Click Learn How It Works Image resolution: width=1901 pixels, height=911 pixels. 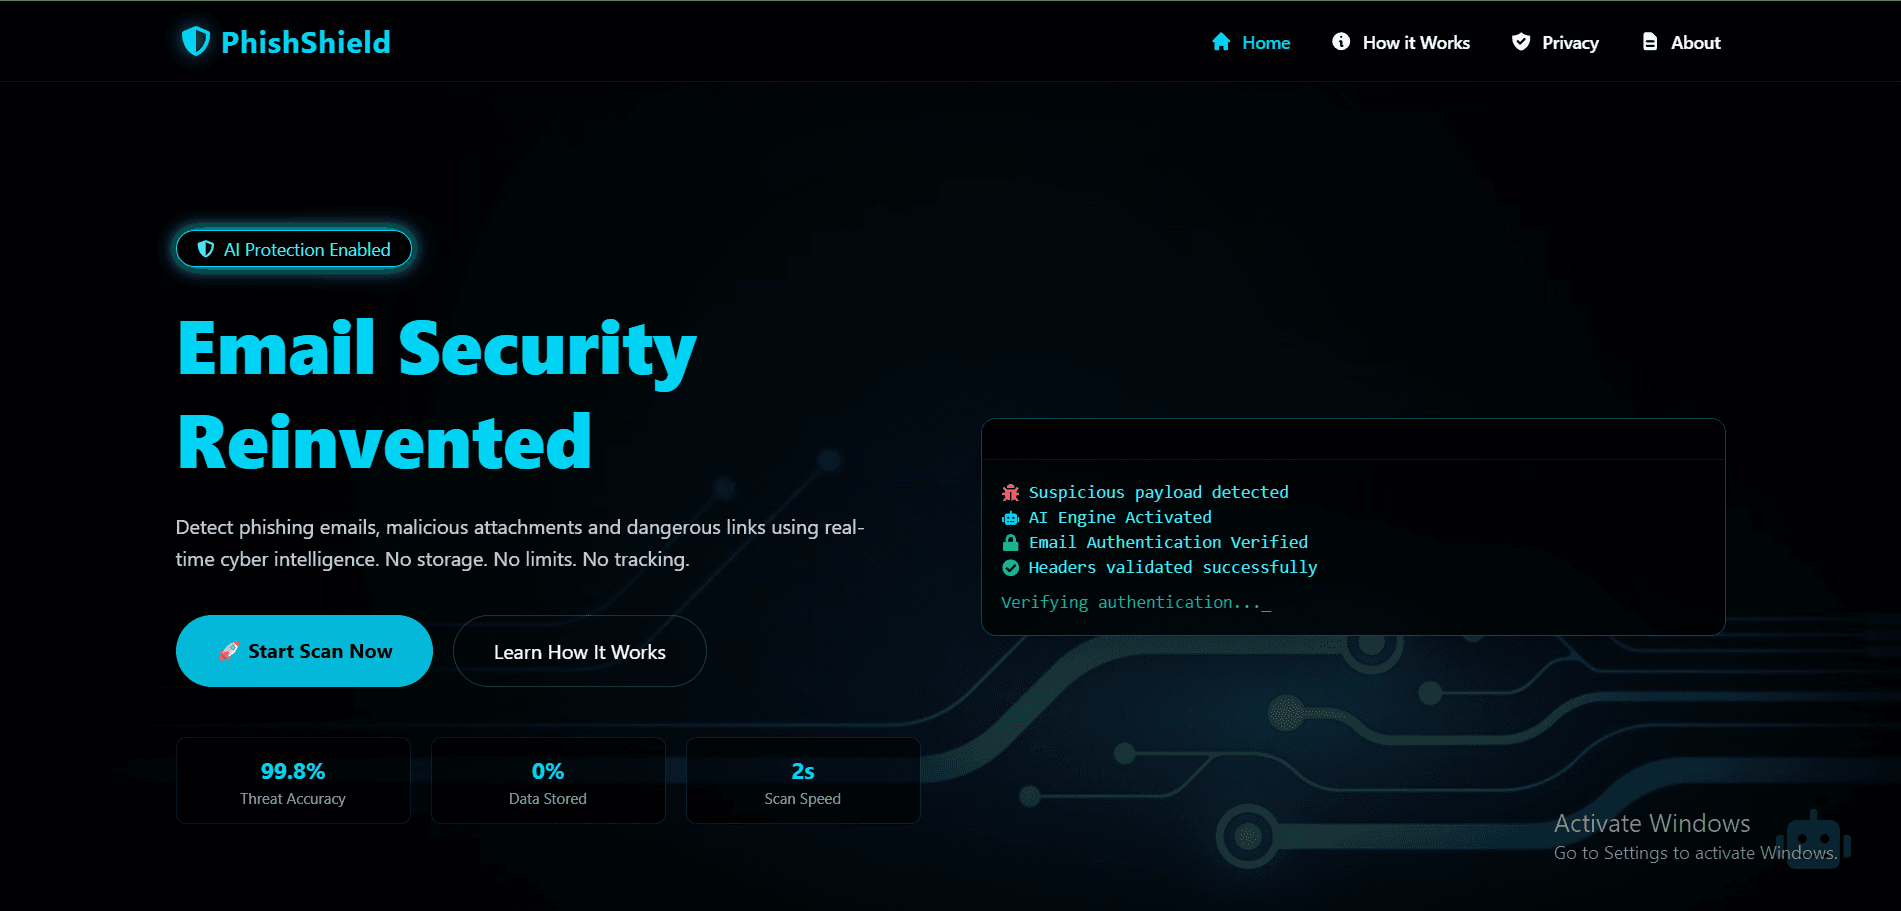click(x=579, y=651)
